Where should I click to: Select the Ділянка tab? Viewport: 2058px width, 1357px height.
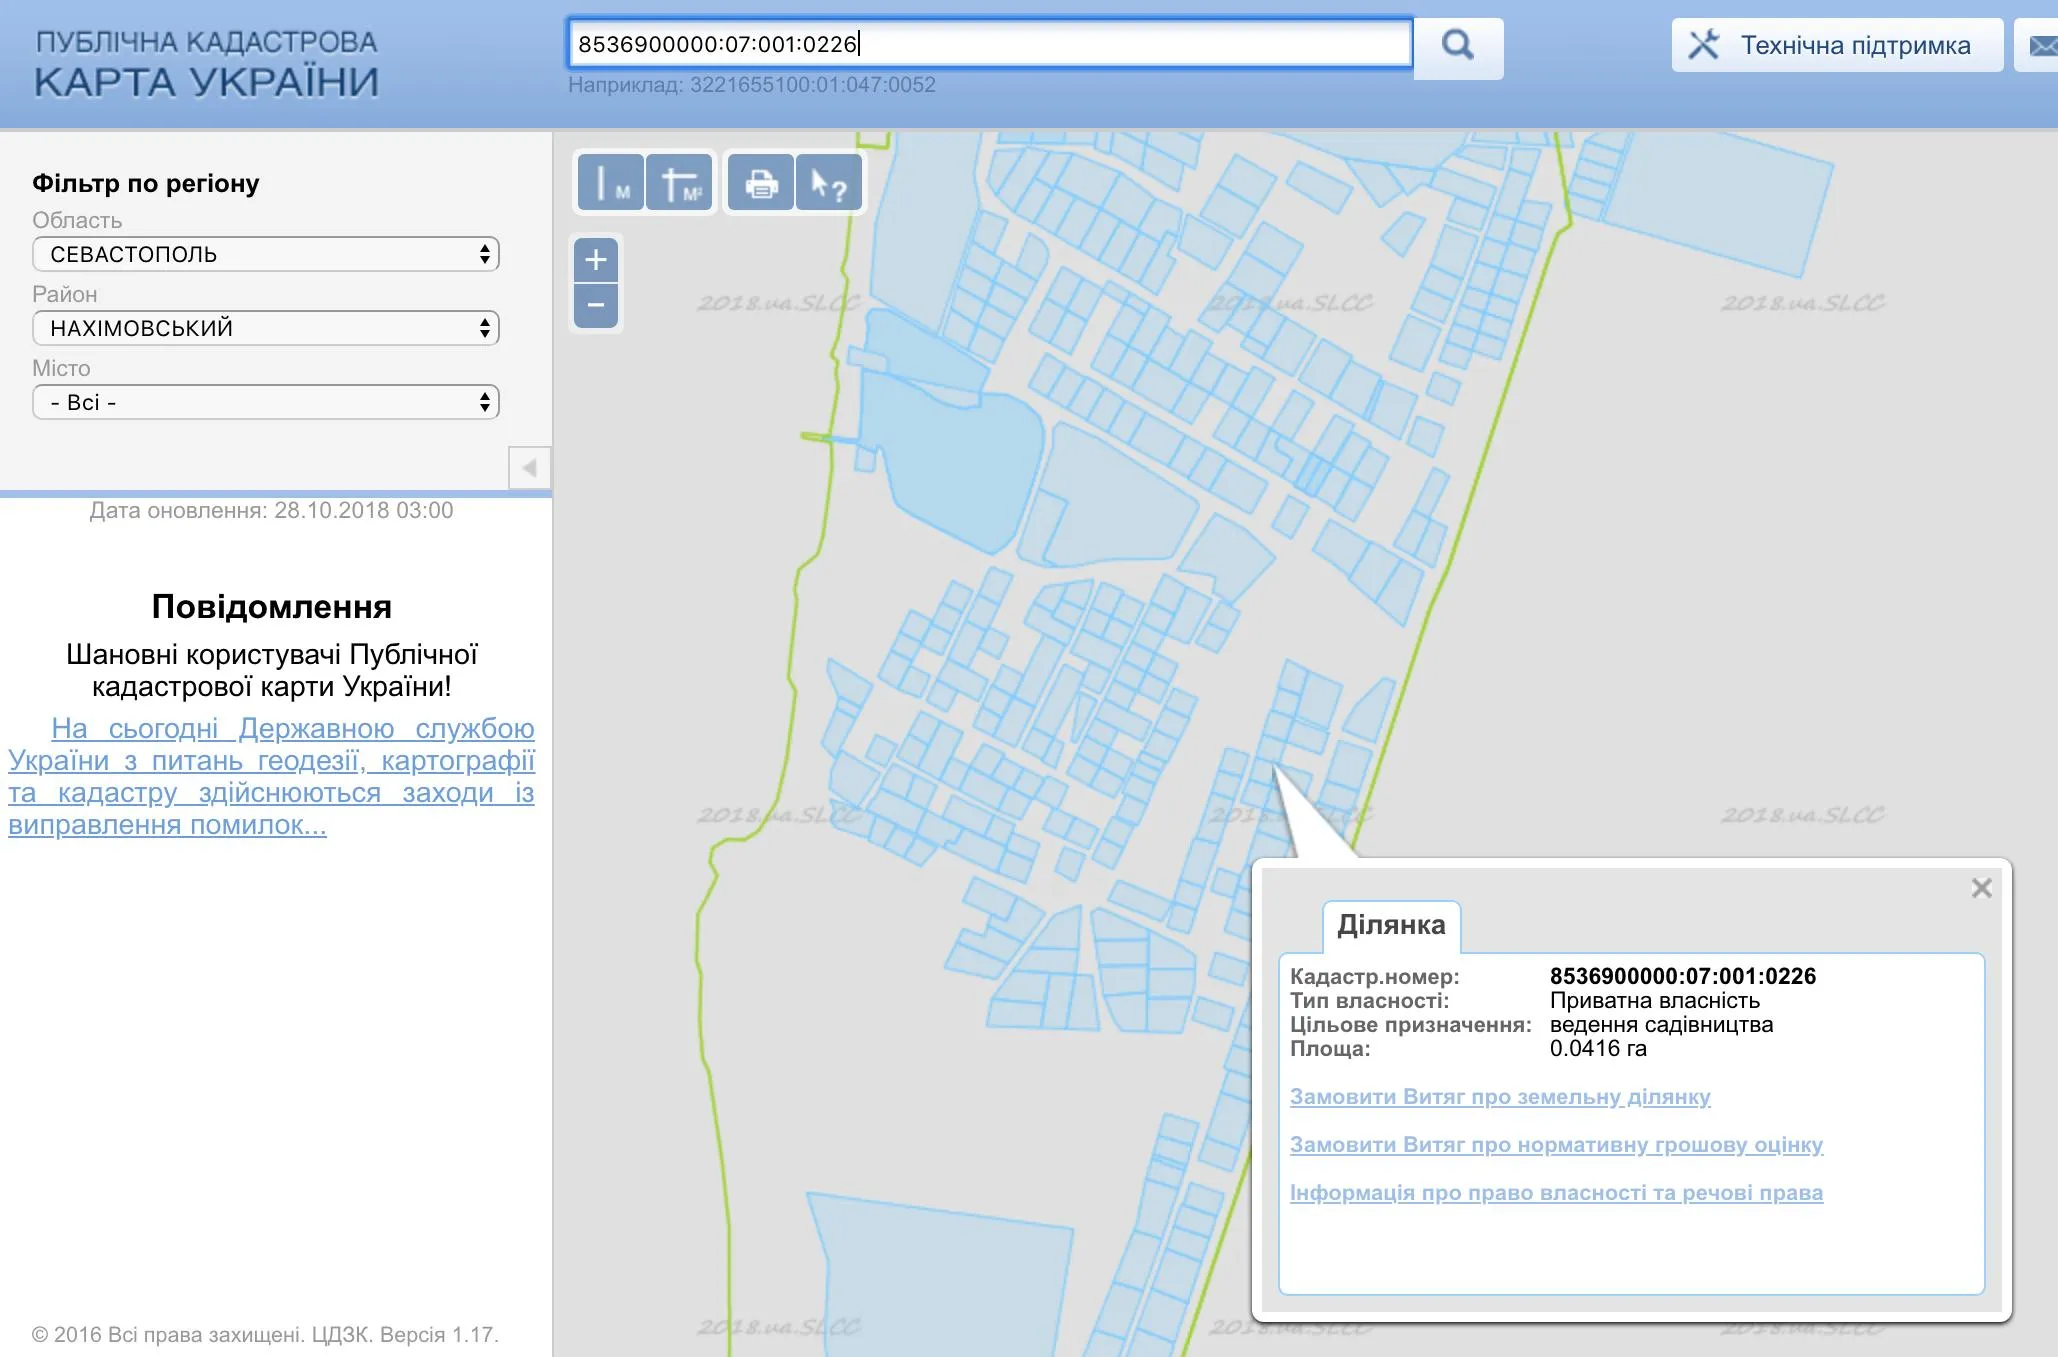pos(1391,925)
